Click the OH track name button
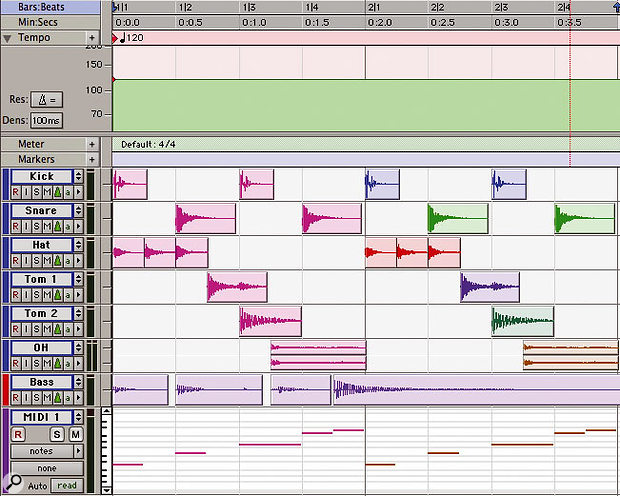Image resolution: width=620 pixels, height=496 pixels. 42,348
